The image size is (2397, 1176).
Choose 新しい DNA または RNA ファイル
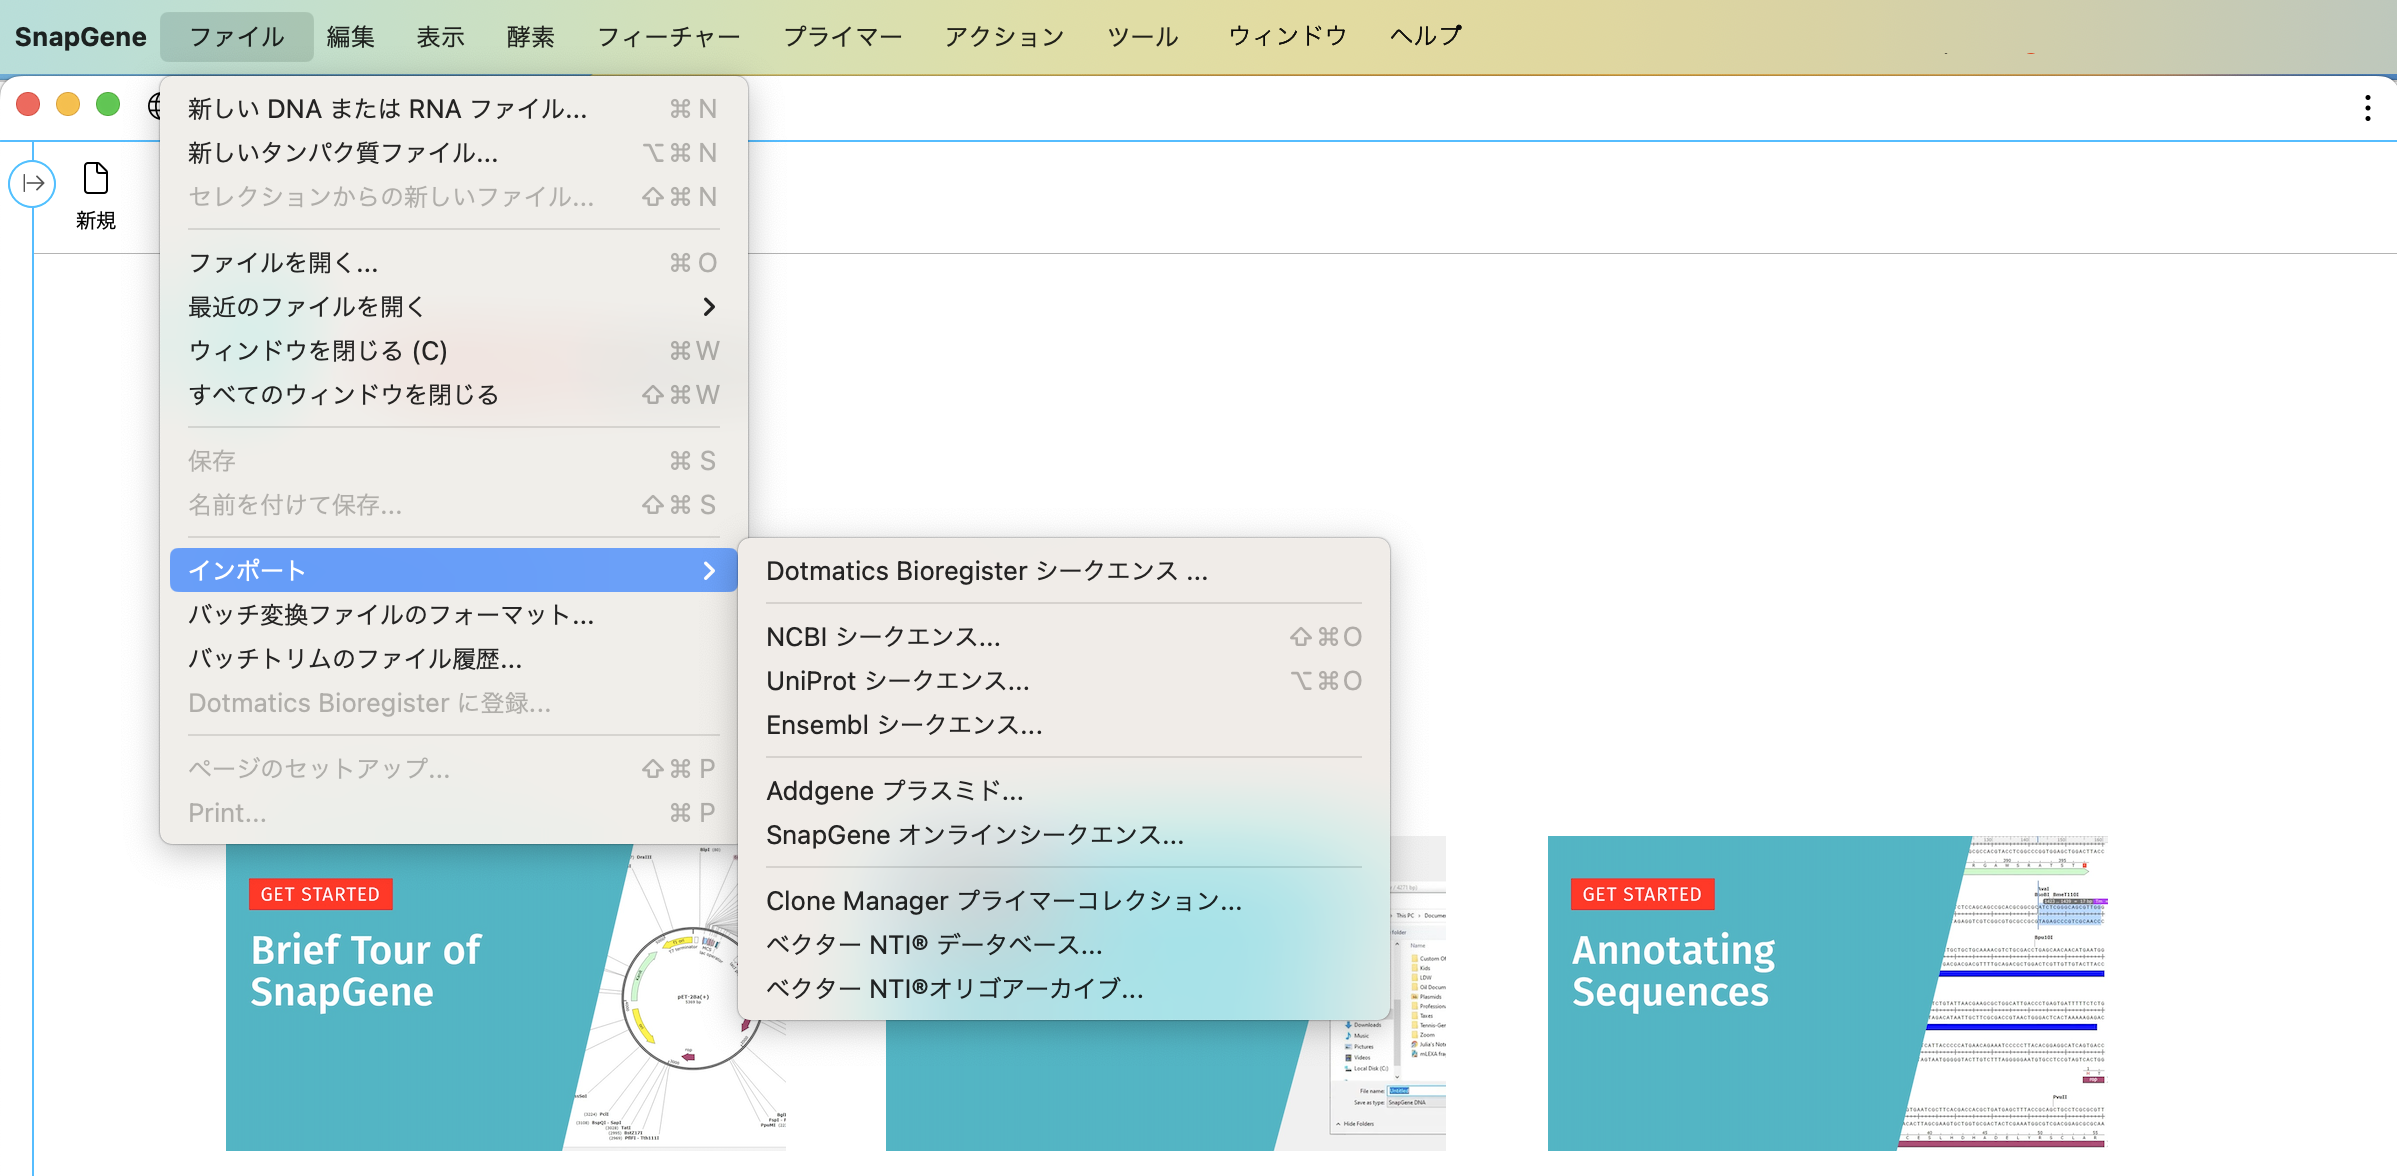(x=387, y=109)
